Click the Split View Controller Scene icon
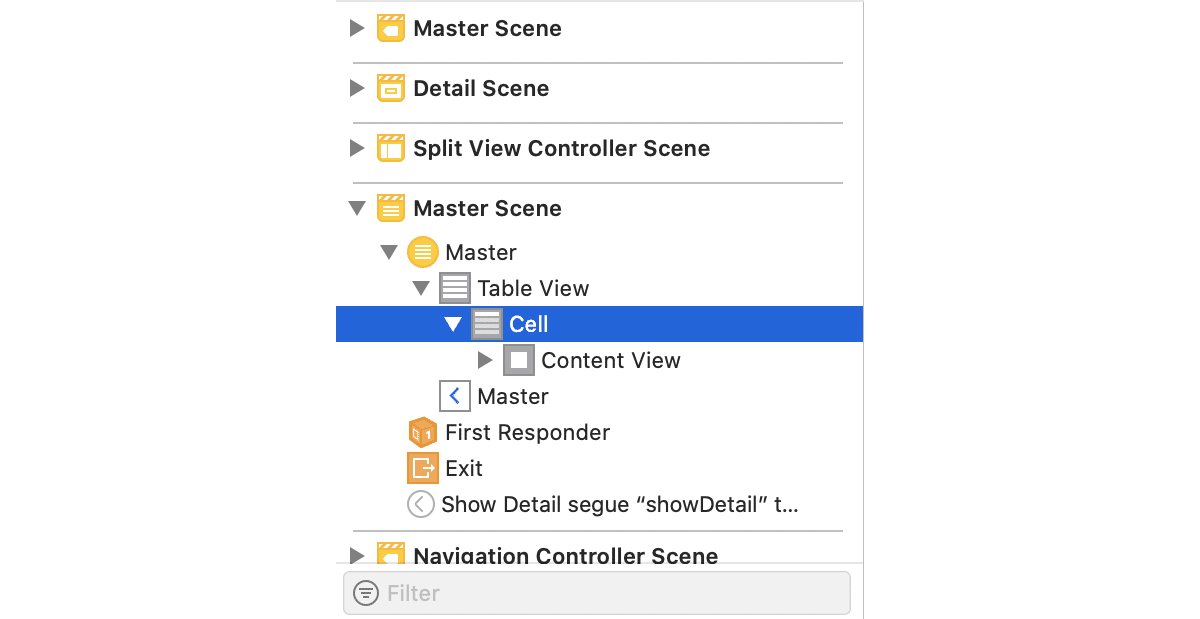 (390, 148)
